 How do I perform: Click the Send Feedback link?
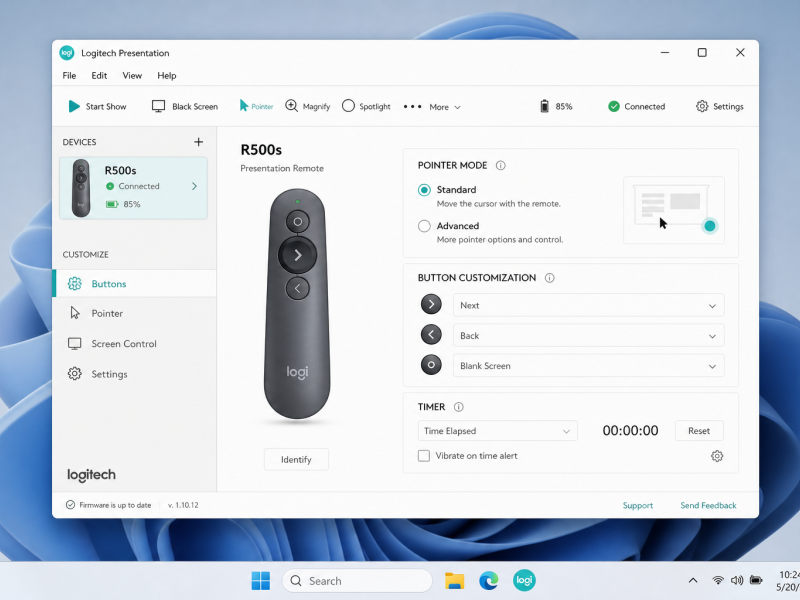point(708,505)
